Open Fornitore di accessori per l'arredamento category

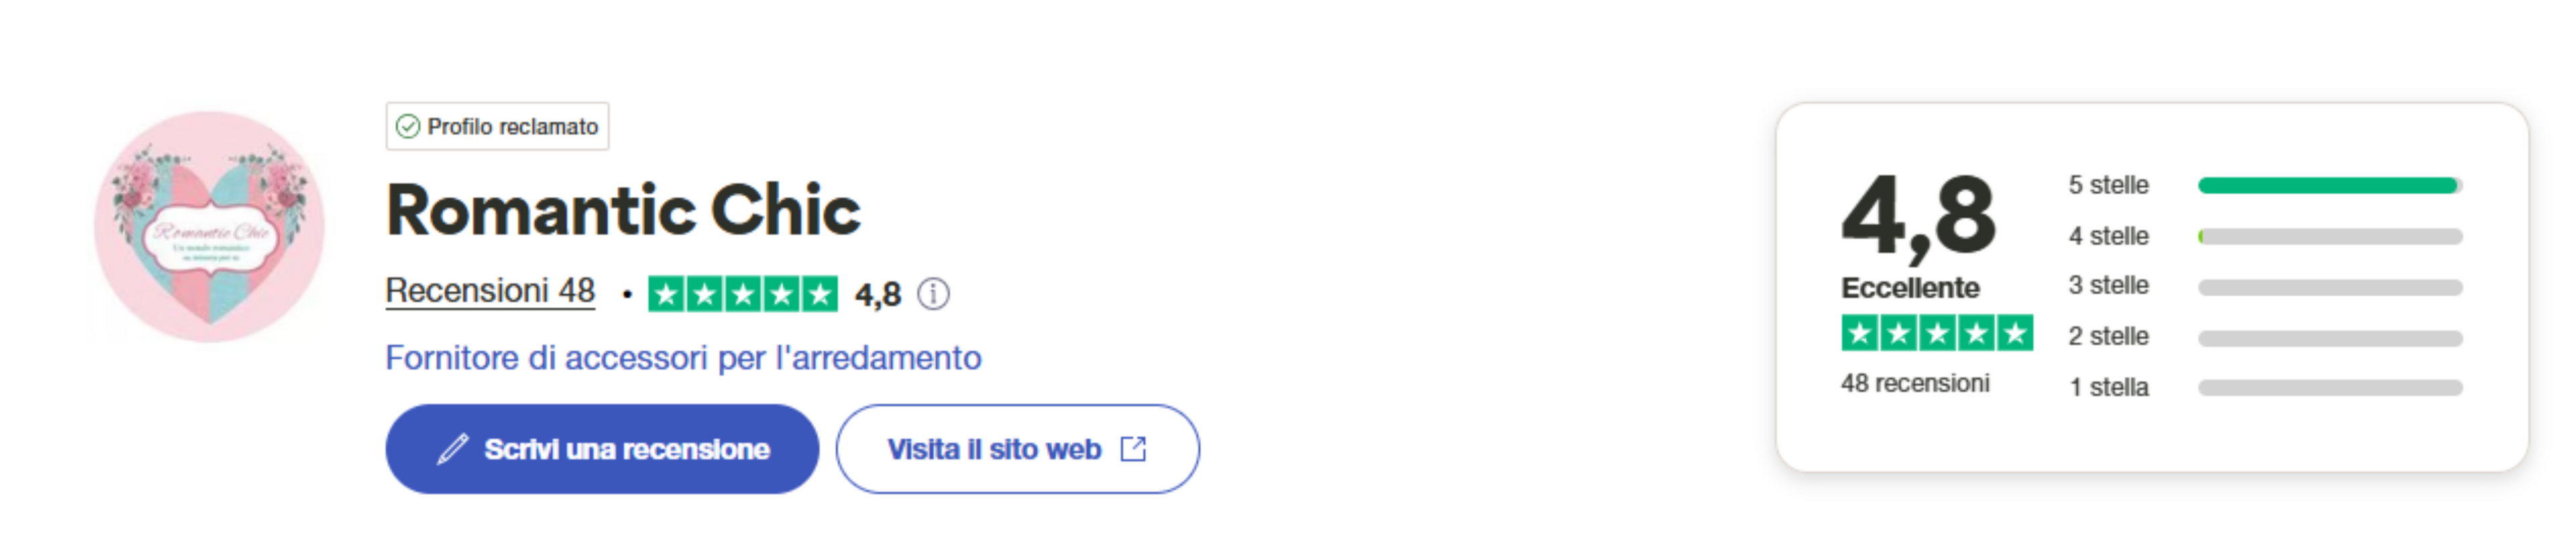[683, 358]
